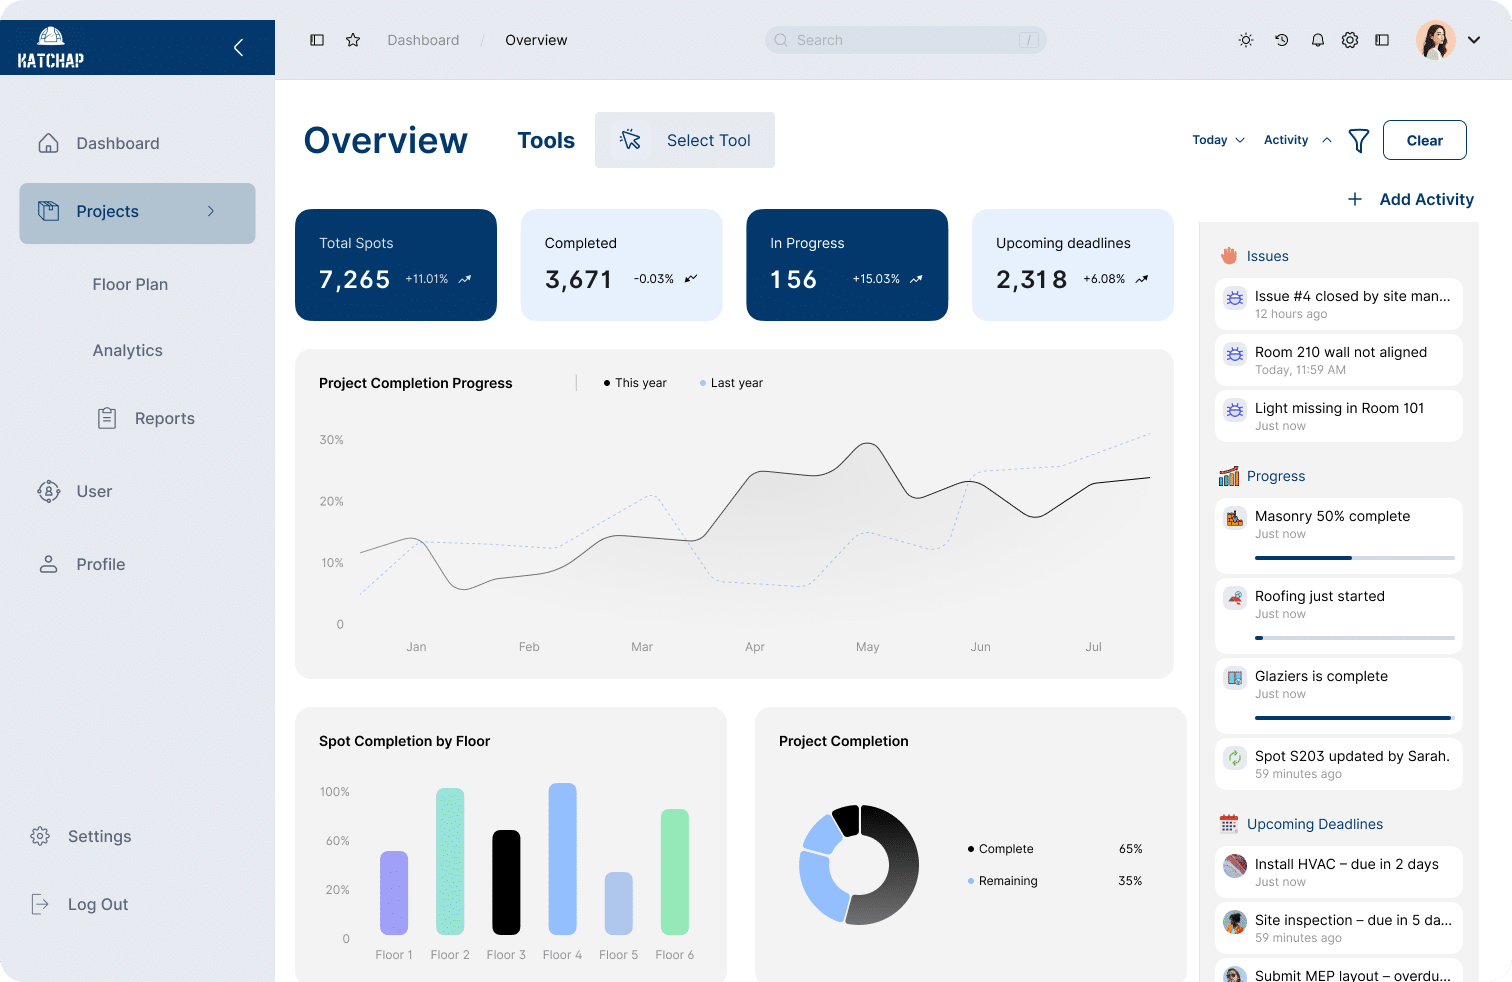The width and height of the screenshot is (1512, 982).
Task: Click the filter funnel icon
Action: [x=1358, y=141]
